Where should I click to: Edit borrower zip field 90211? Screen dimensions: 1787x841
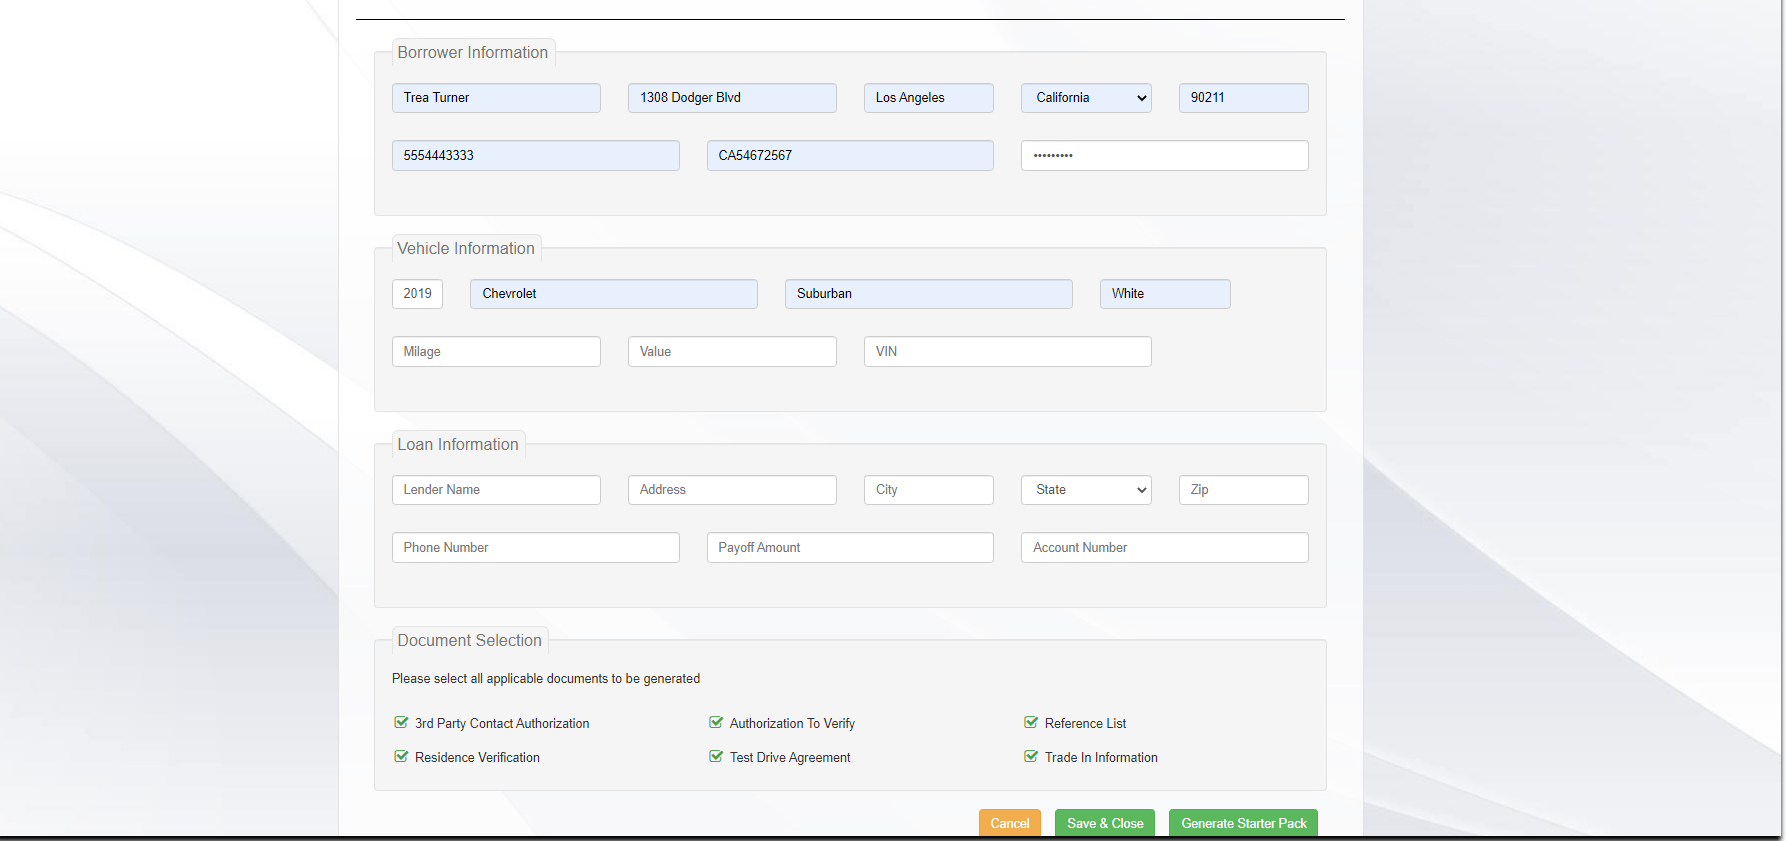(x=1244, y=98)
